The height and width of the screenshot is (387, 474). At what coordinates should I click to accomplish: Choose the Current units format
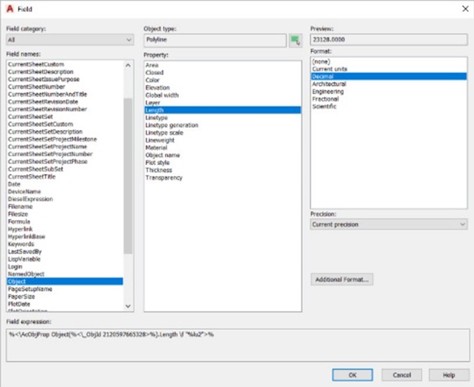[x=389, y=69]
